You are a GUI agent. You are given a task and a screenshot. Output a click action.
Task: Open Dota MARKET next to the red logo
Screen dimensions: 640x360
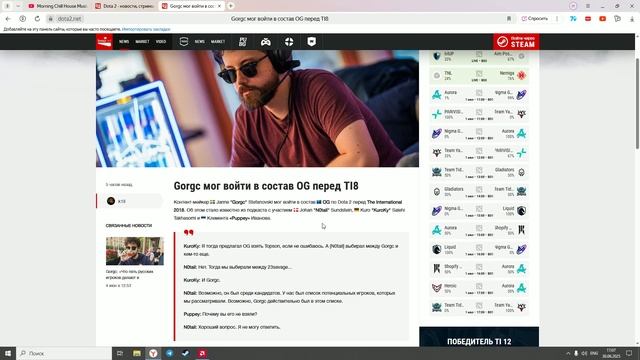tap(142, 42)
